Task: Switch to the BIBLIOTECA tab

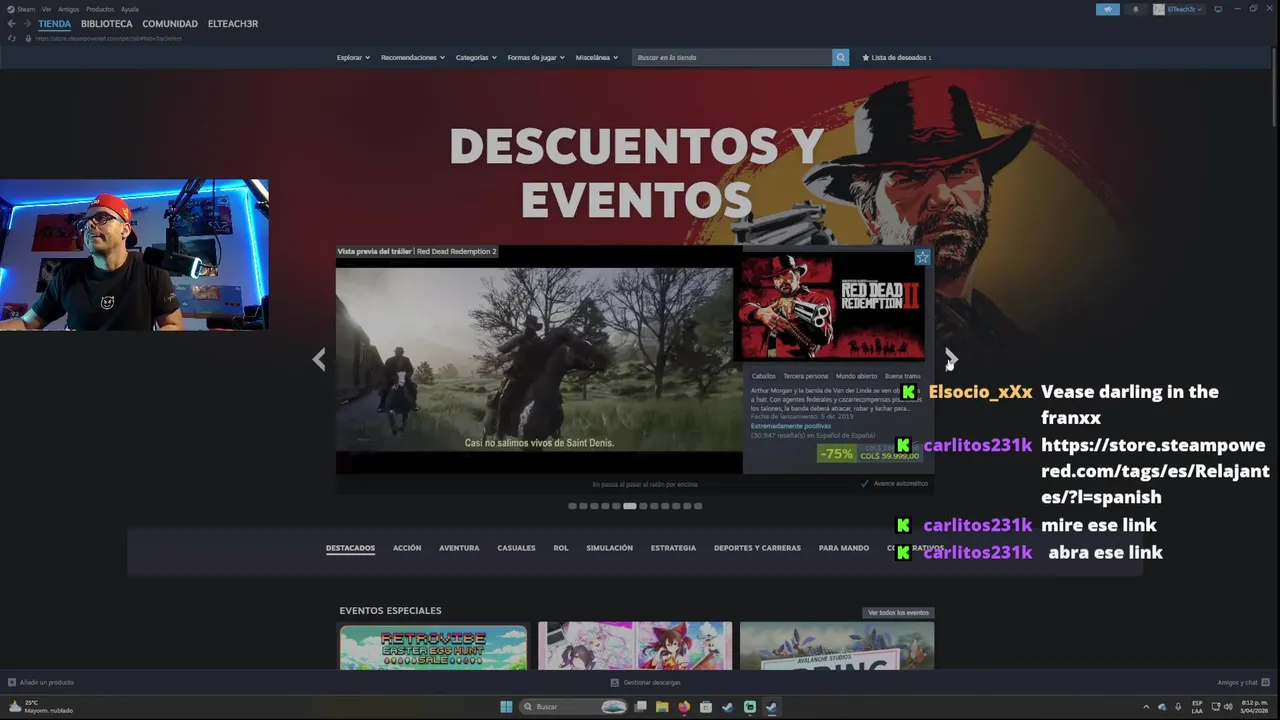Action: [x=106, y=24]
